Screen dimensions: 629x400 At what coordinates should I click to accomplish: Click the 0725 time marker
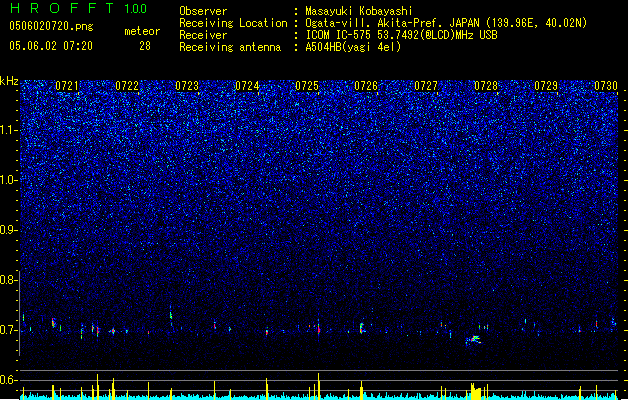[306, 86]
